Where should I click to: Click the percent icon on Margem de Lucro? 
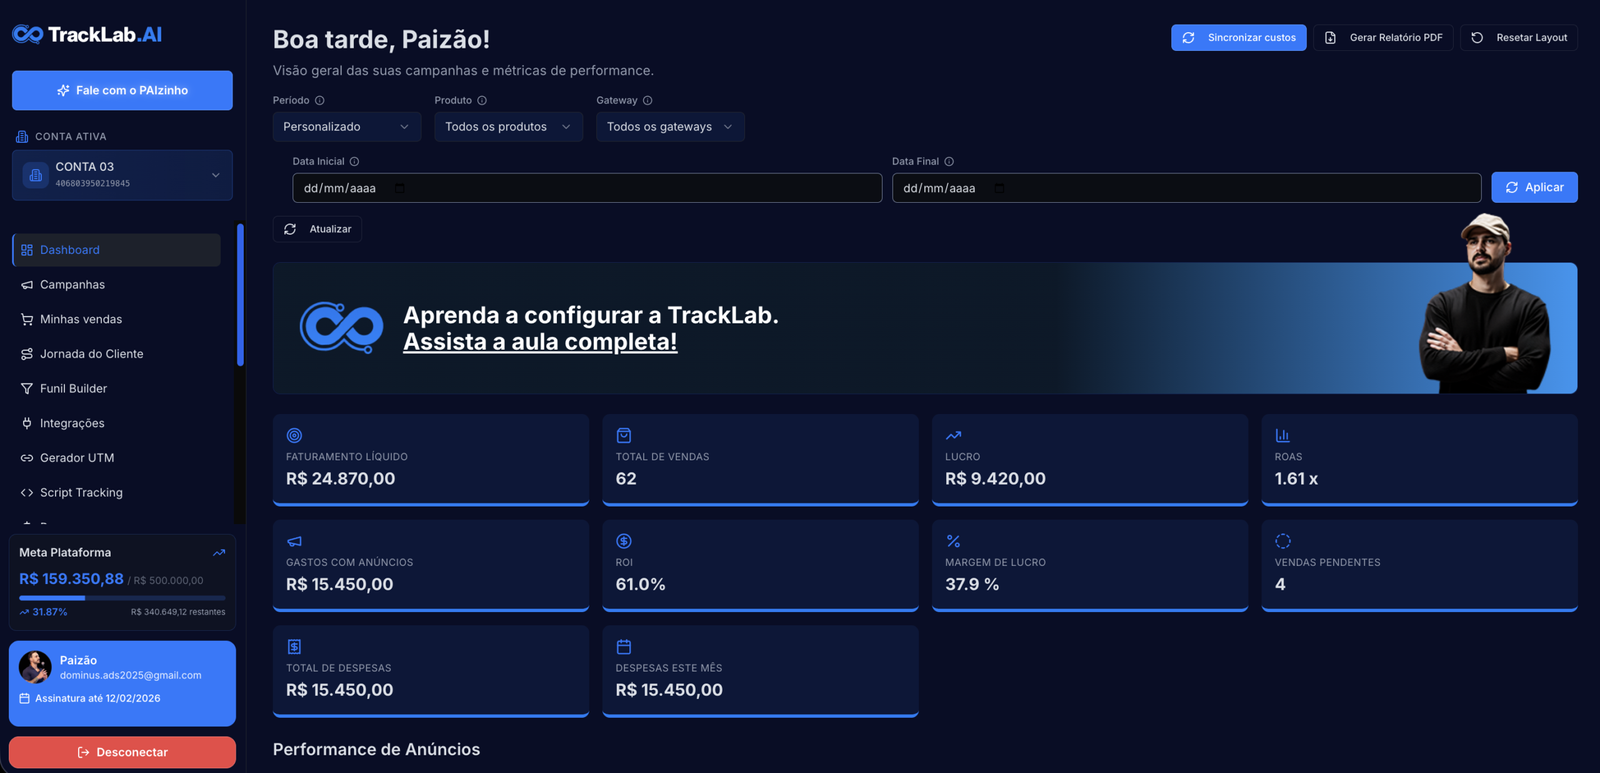click(953, 542)
